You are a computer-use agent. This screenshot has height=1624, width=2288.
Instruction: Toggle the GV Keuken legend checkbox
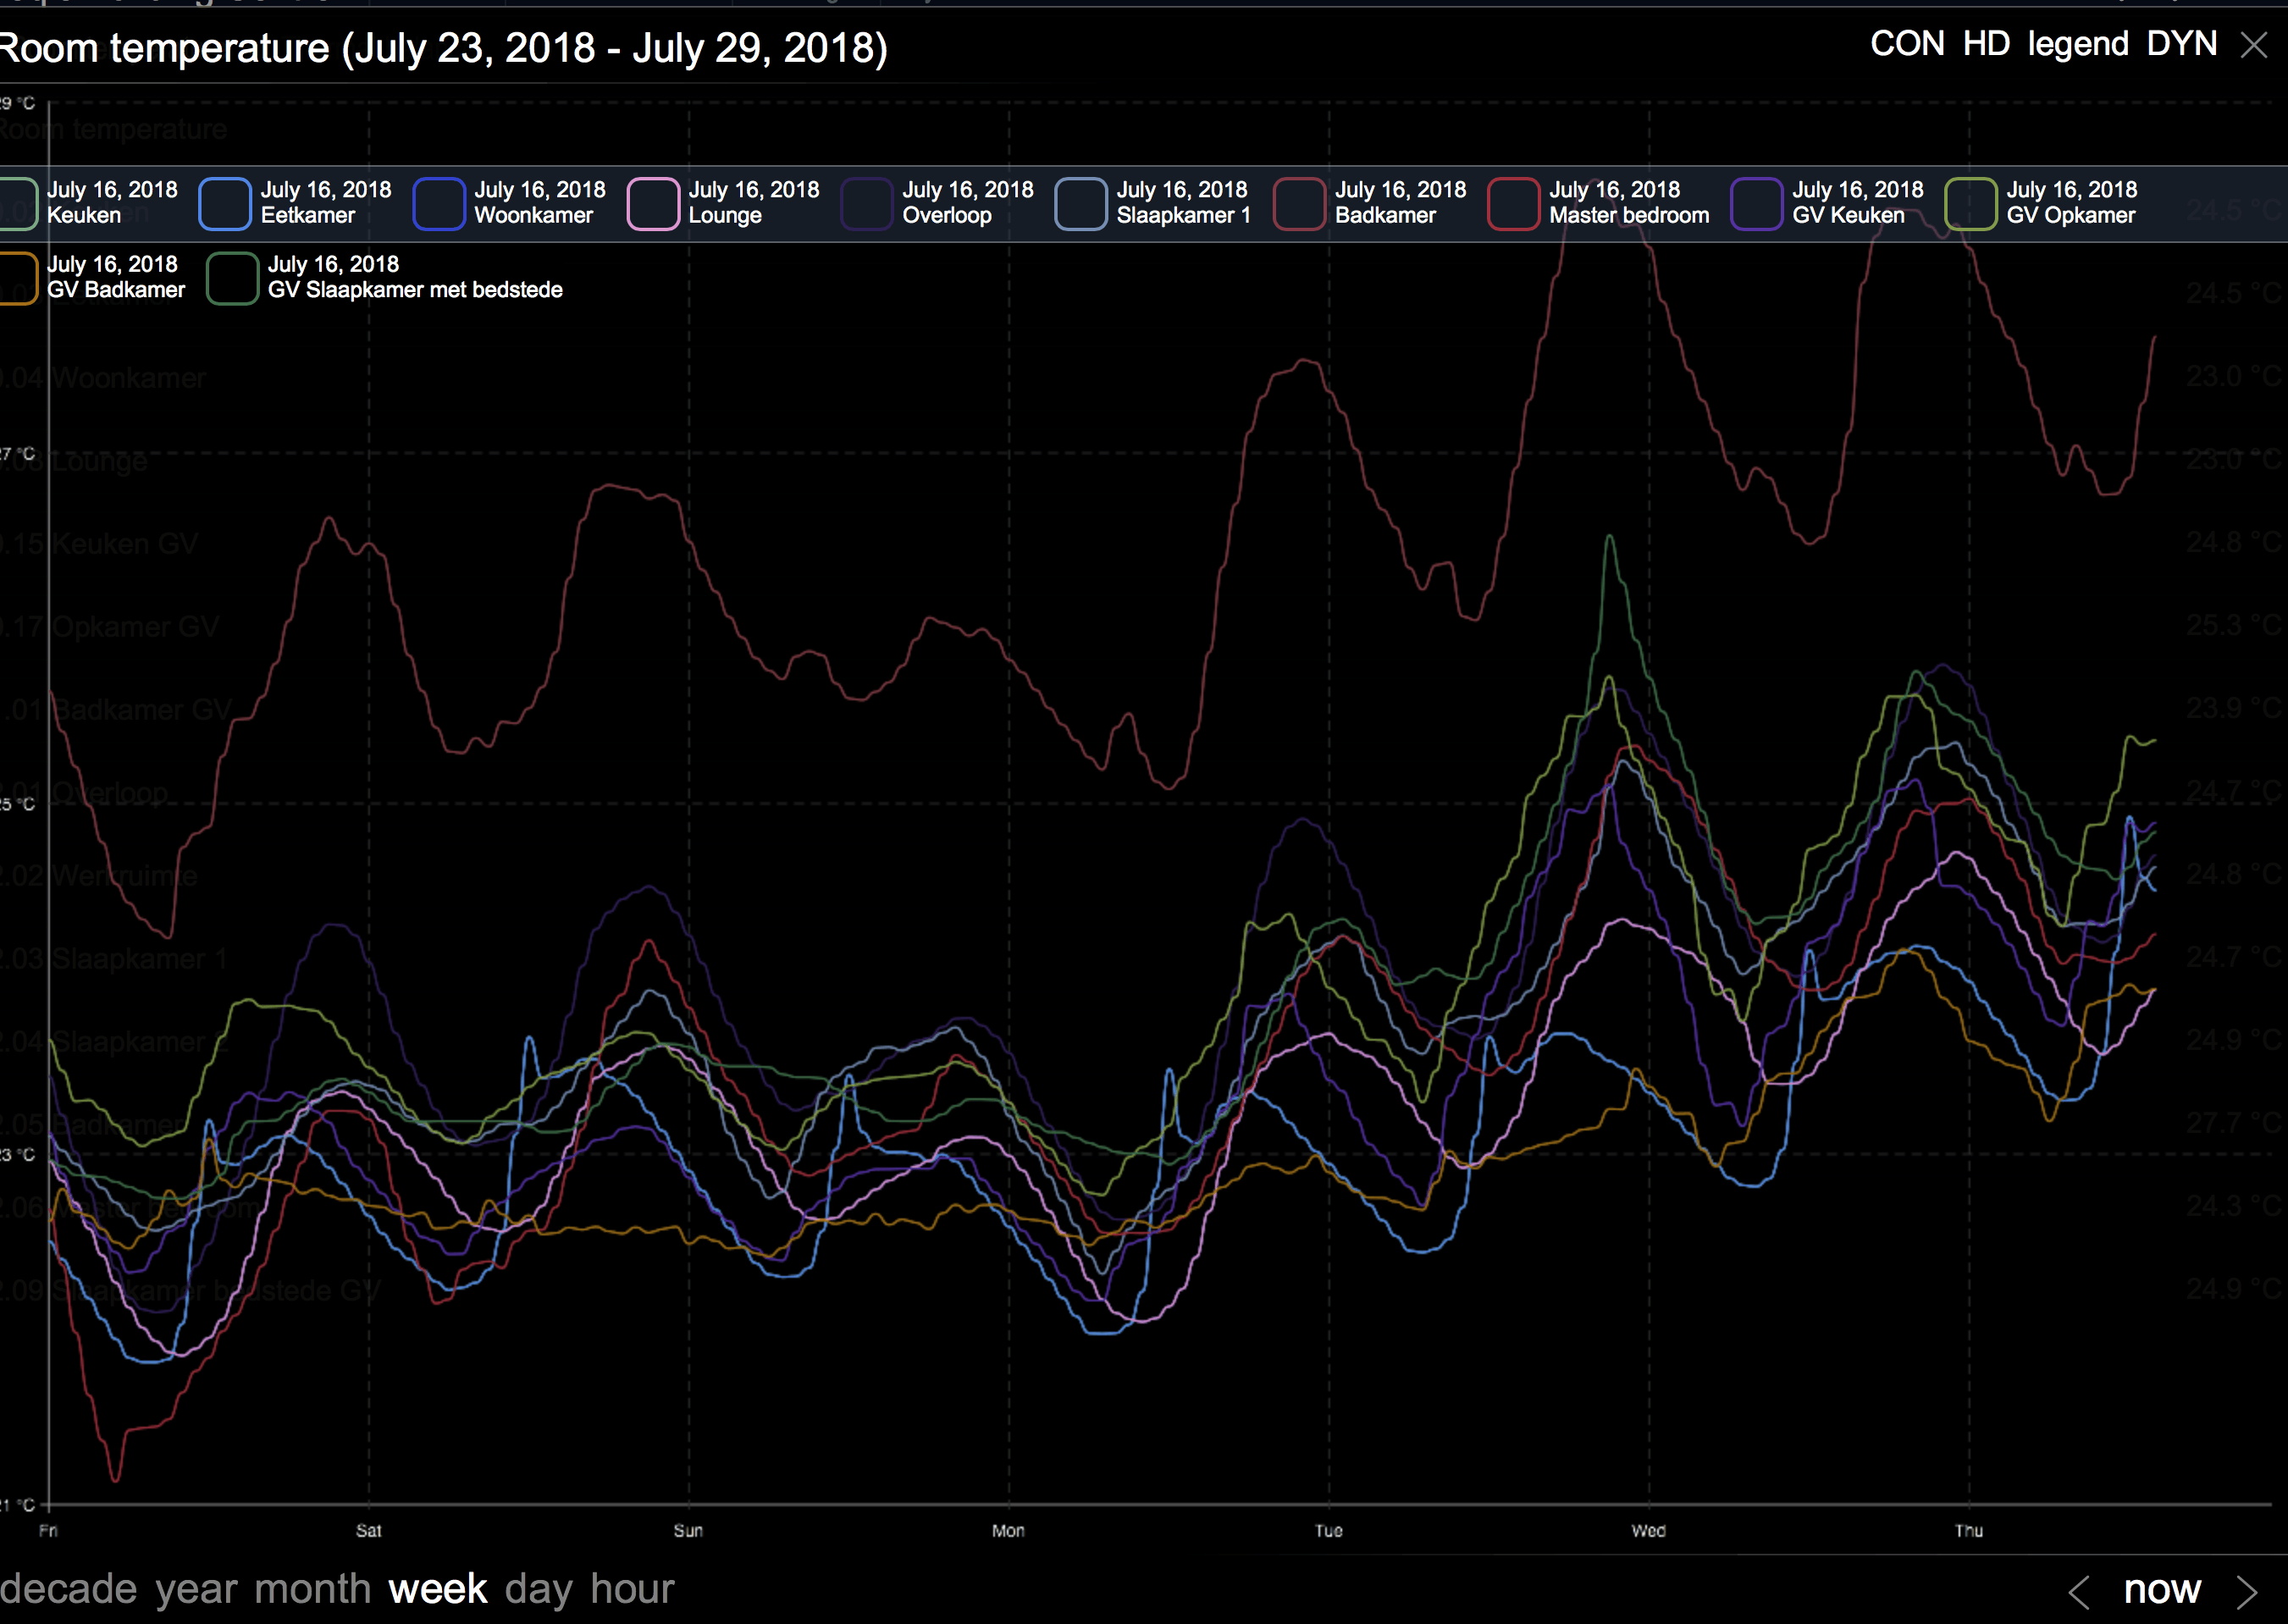point(1756,203)
